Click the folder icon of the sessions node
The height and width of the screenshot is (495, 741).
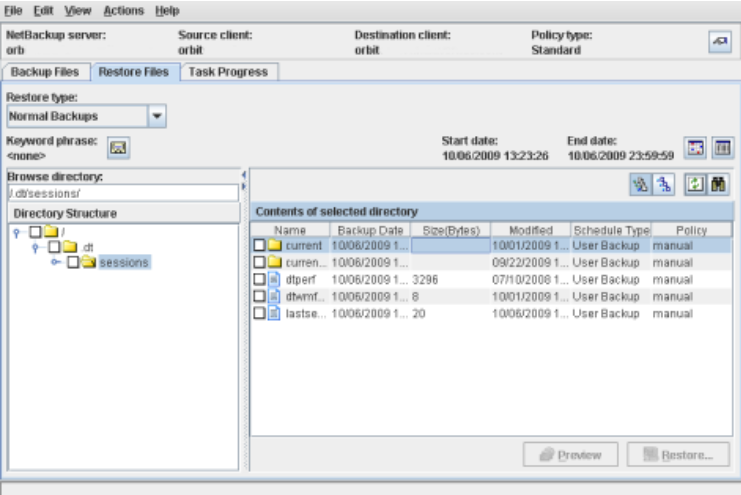[x=88, y=262]
